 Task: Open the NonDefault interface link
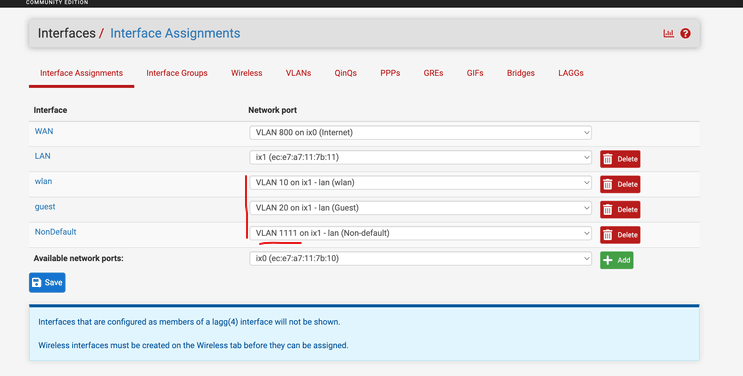point(55,232)
